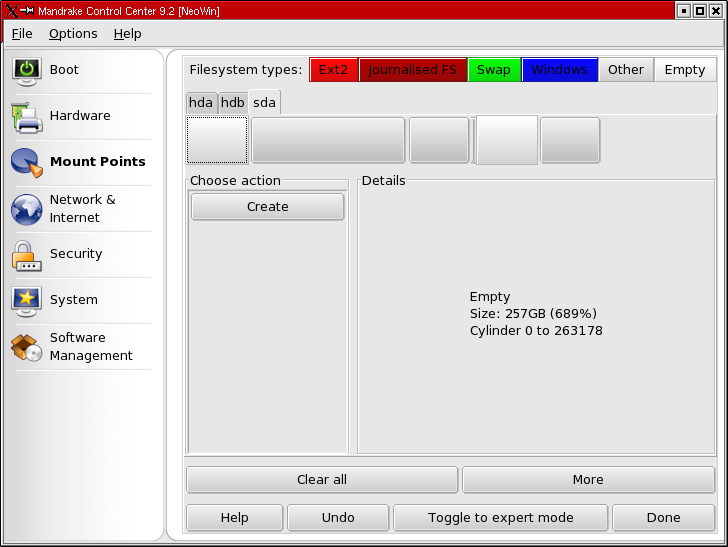Select the wide second partition block
The image size is (728, 547).
[x=328, y=140]
